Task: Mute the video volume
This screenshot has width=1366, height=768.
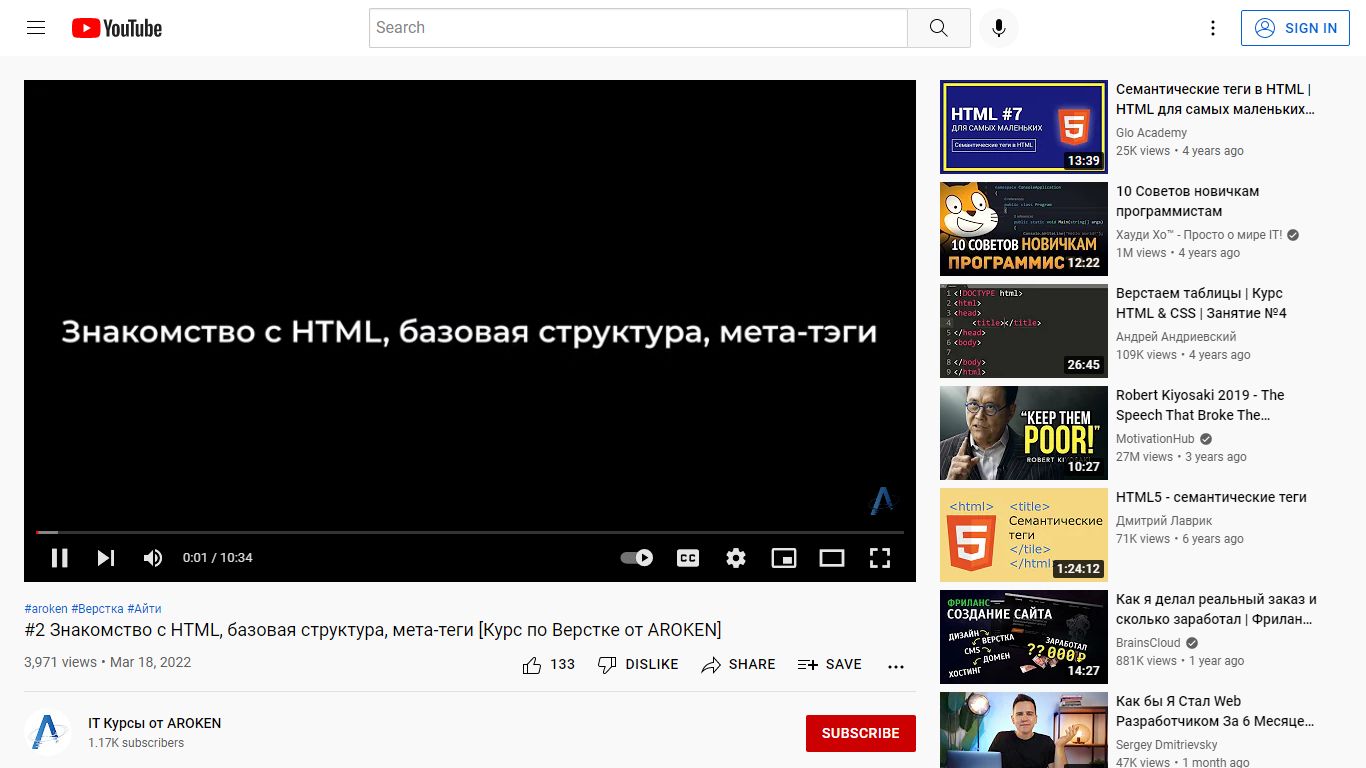Action: 153,558
